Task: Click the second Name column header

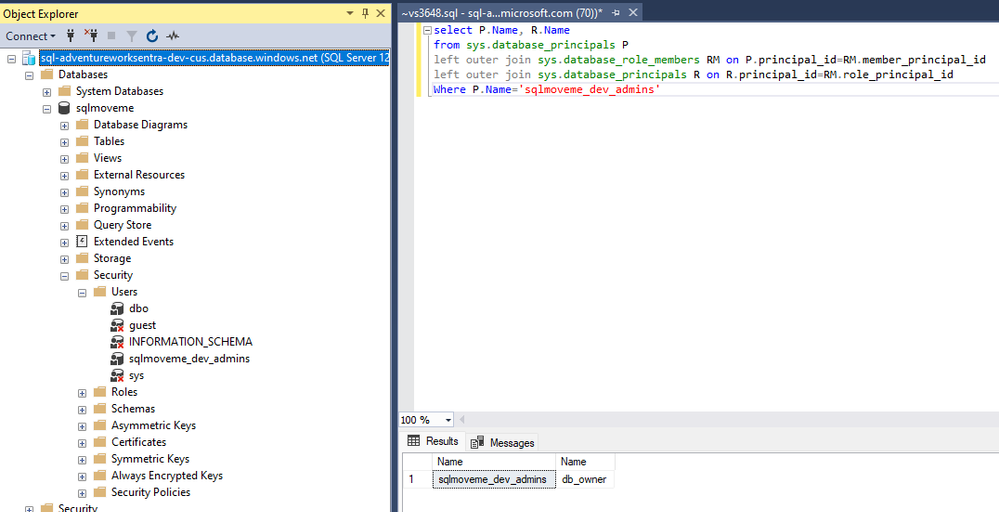Action: coord(586,462)
